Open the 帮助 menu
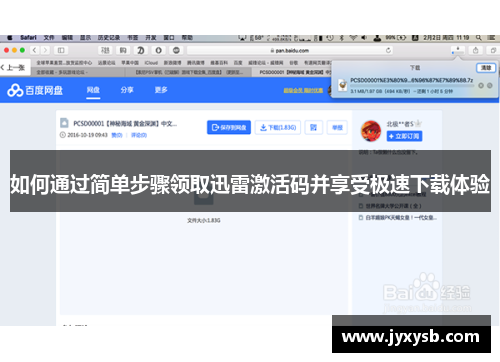 point(187,38)
